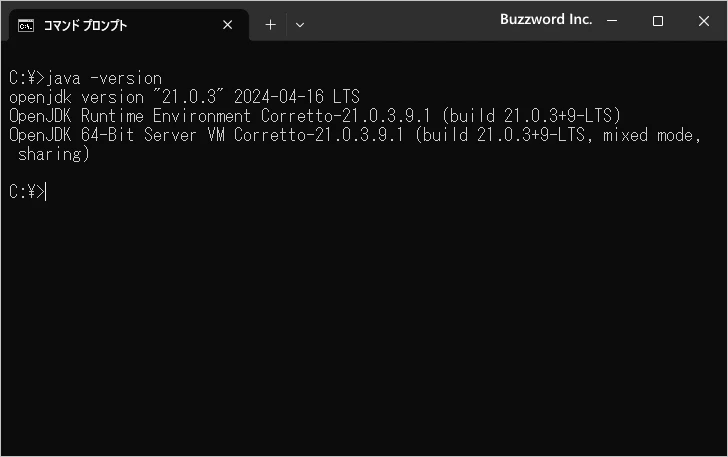Click the (build 21.0.3+9-LTS) text on Runtime line

coord(532,116)
